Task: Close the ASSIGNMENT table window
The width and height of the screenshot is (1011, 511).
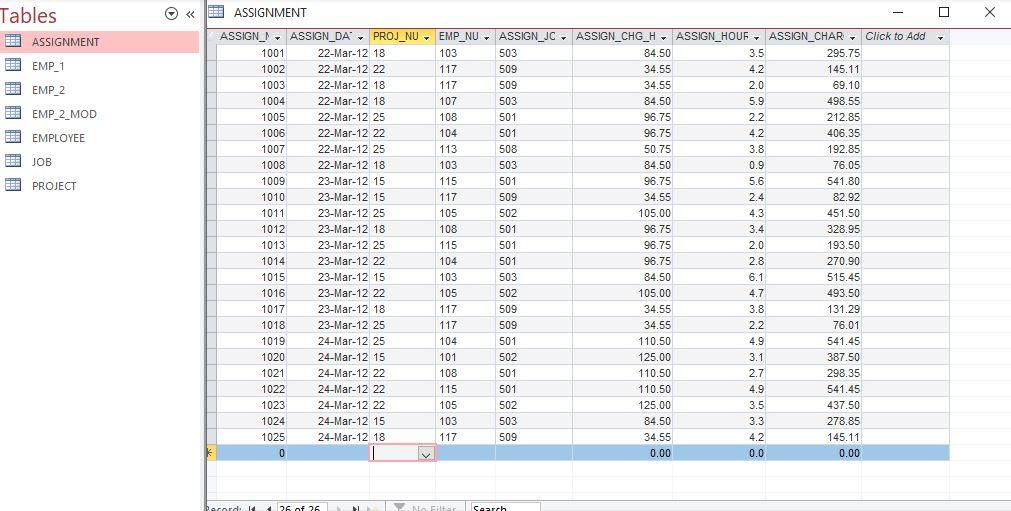Action: click(x=990, y=12)
